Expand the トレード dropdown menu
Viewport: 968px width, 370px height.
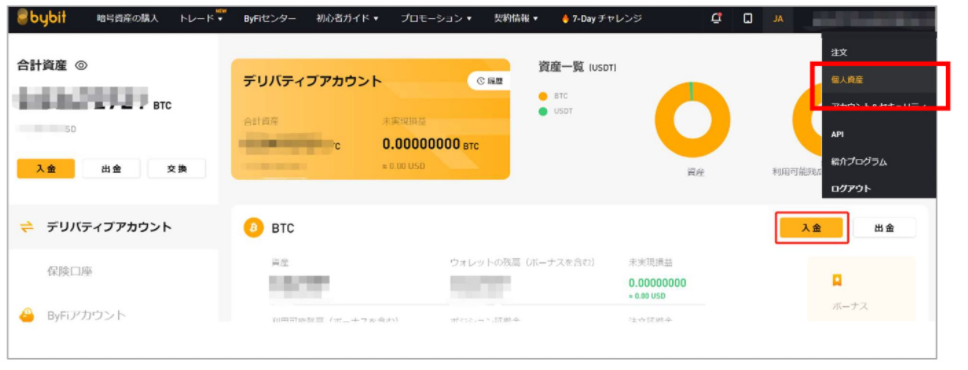click(201, 19)
